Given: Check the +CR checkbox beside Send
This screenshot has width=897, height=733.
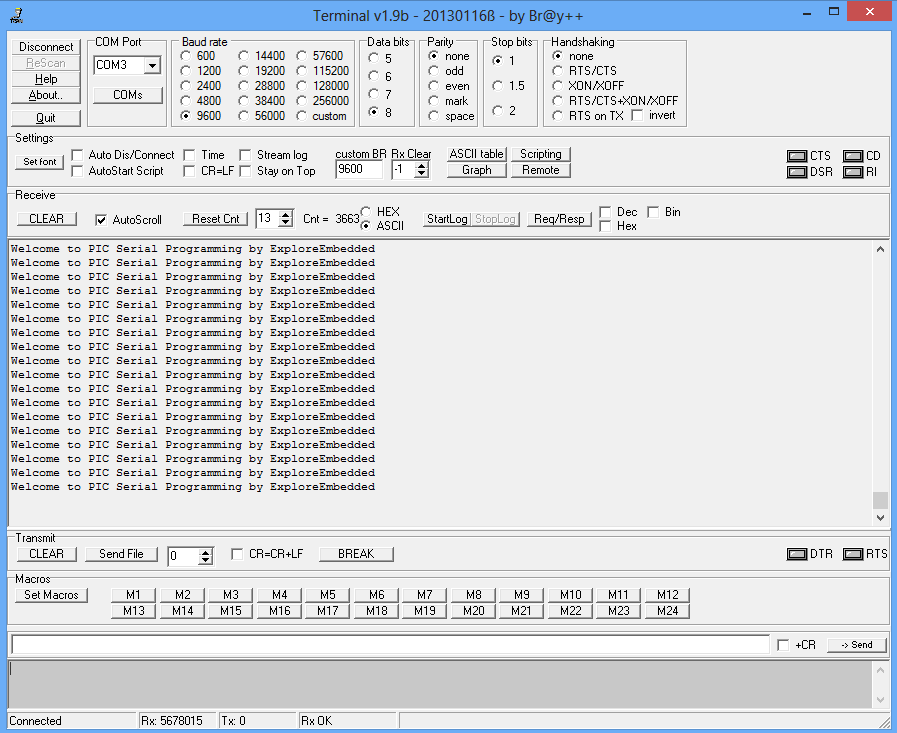Looking at the screenshot, I should pyautogui.click(x=783, y=645).
